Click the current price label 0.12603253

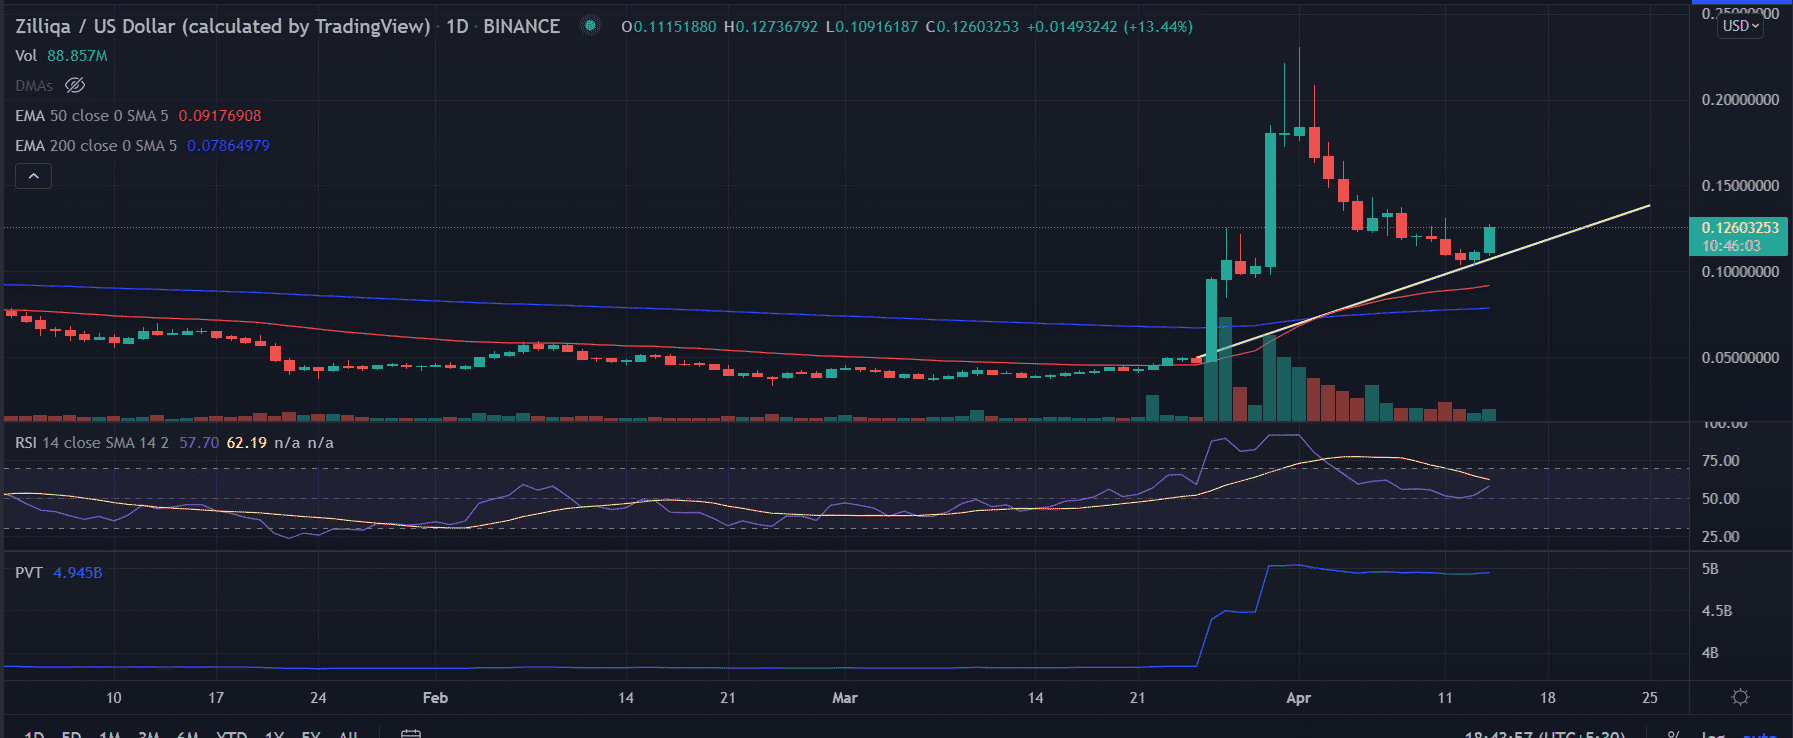coord(1739,228)
